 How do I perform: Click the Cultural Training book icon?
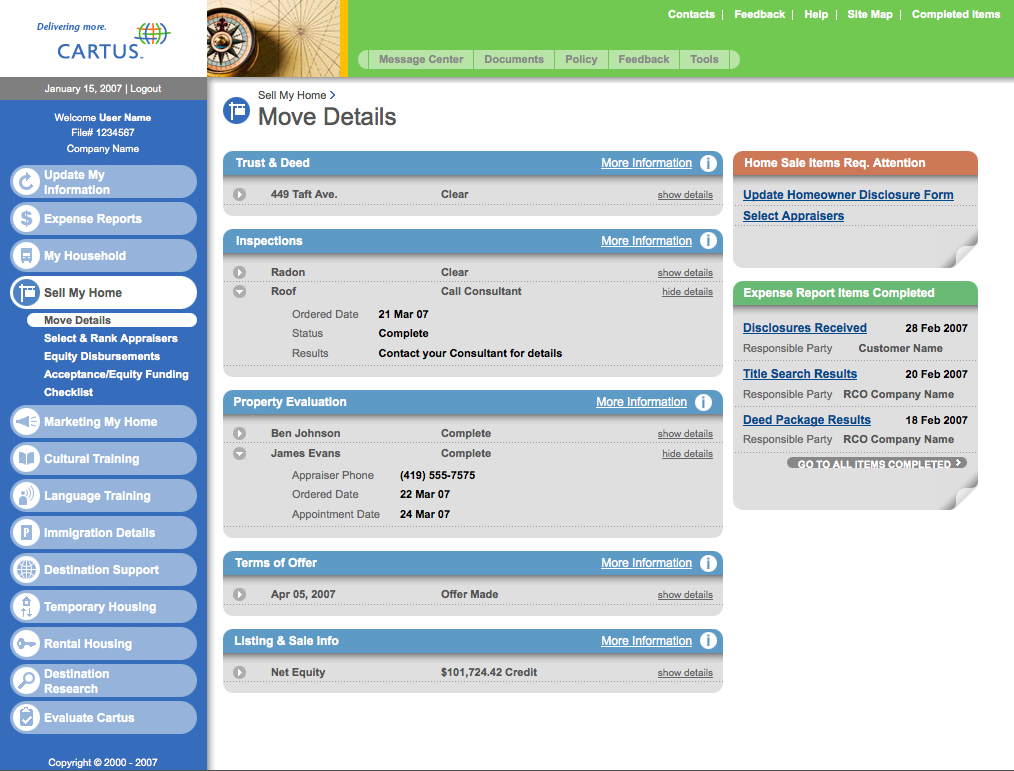tap(27, 459)
